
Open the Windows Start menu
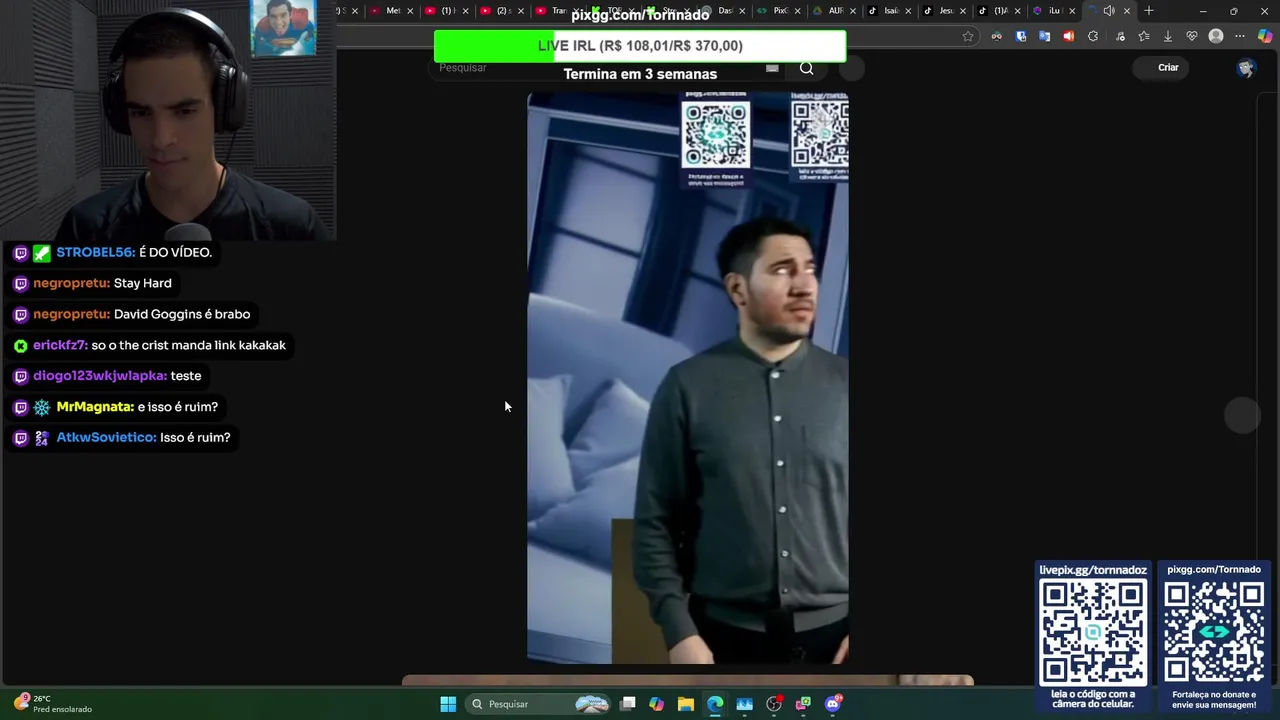(x=448, y=704)
